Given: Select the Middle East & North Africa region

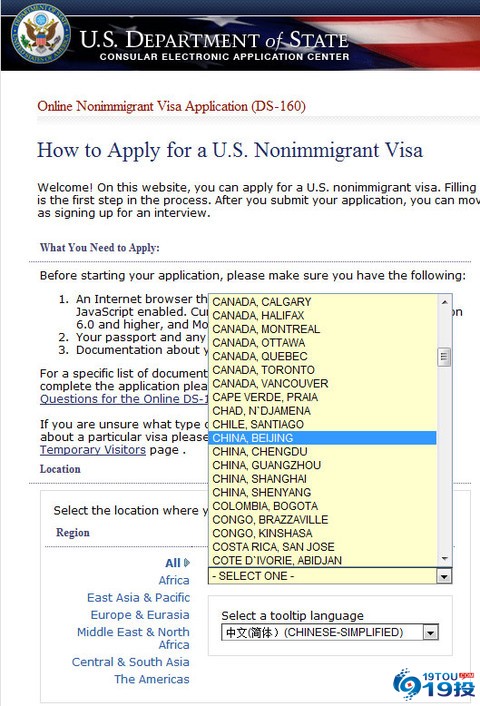Looking at the screenshot, I should pyautogui.click(x=133, y=638).
